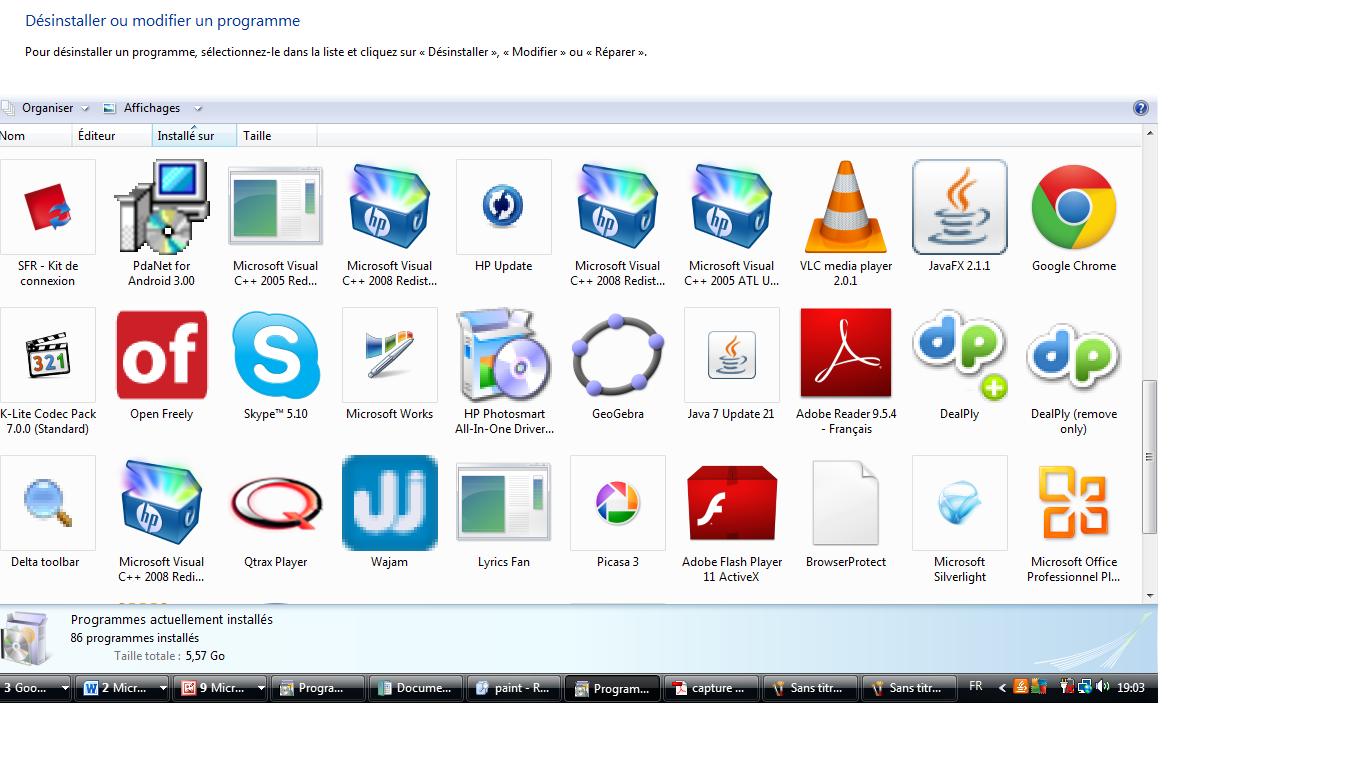
Task: Click the vertical scrollbar thumb
Action: (x=1150, y=457)
